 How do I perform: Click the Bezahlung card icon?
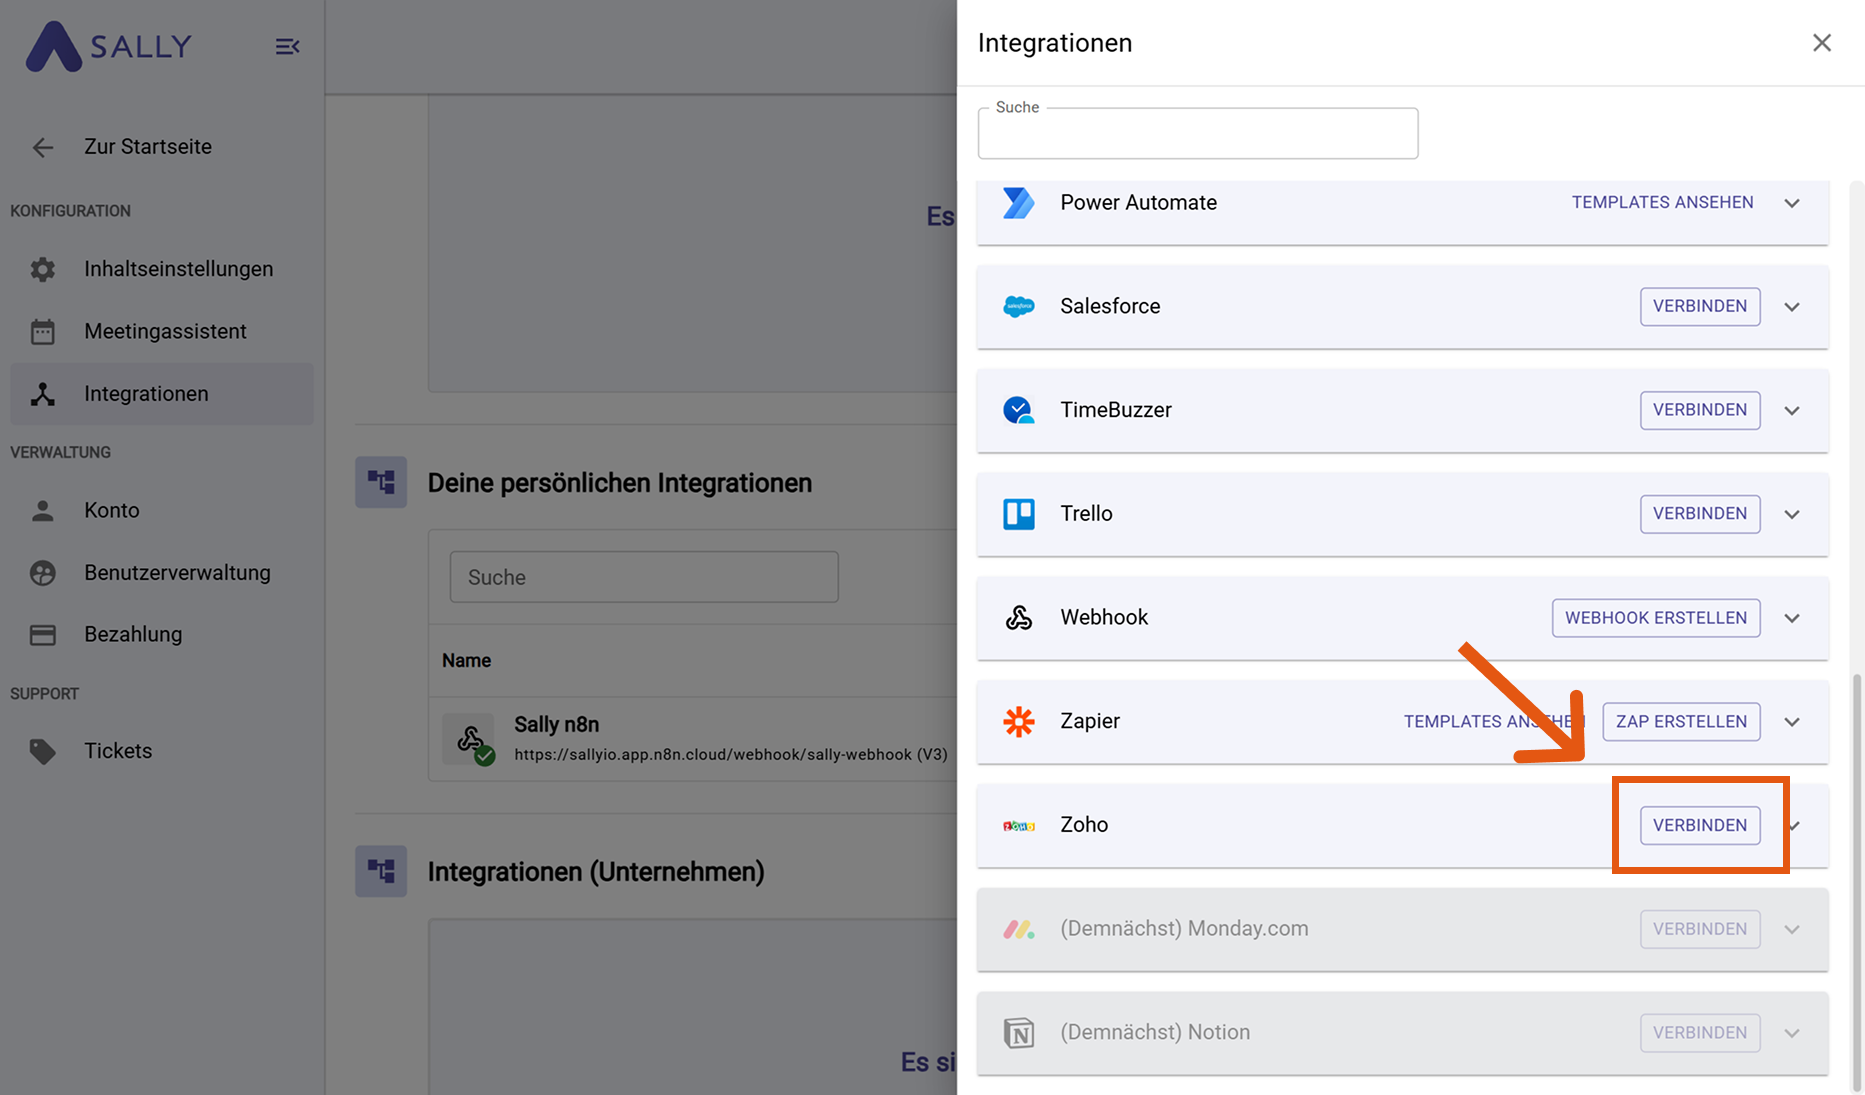click(42, 635)
